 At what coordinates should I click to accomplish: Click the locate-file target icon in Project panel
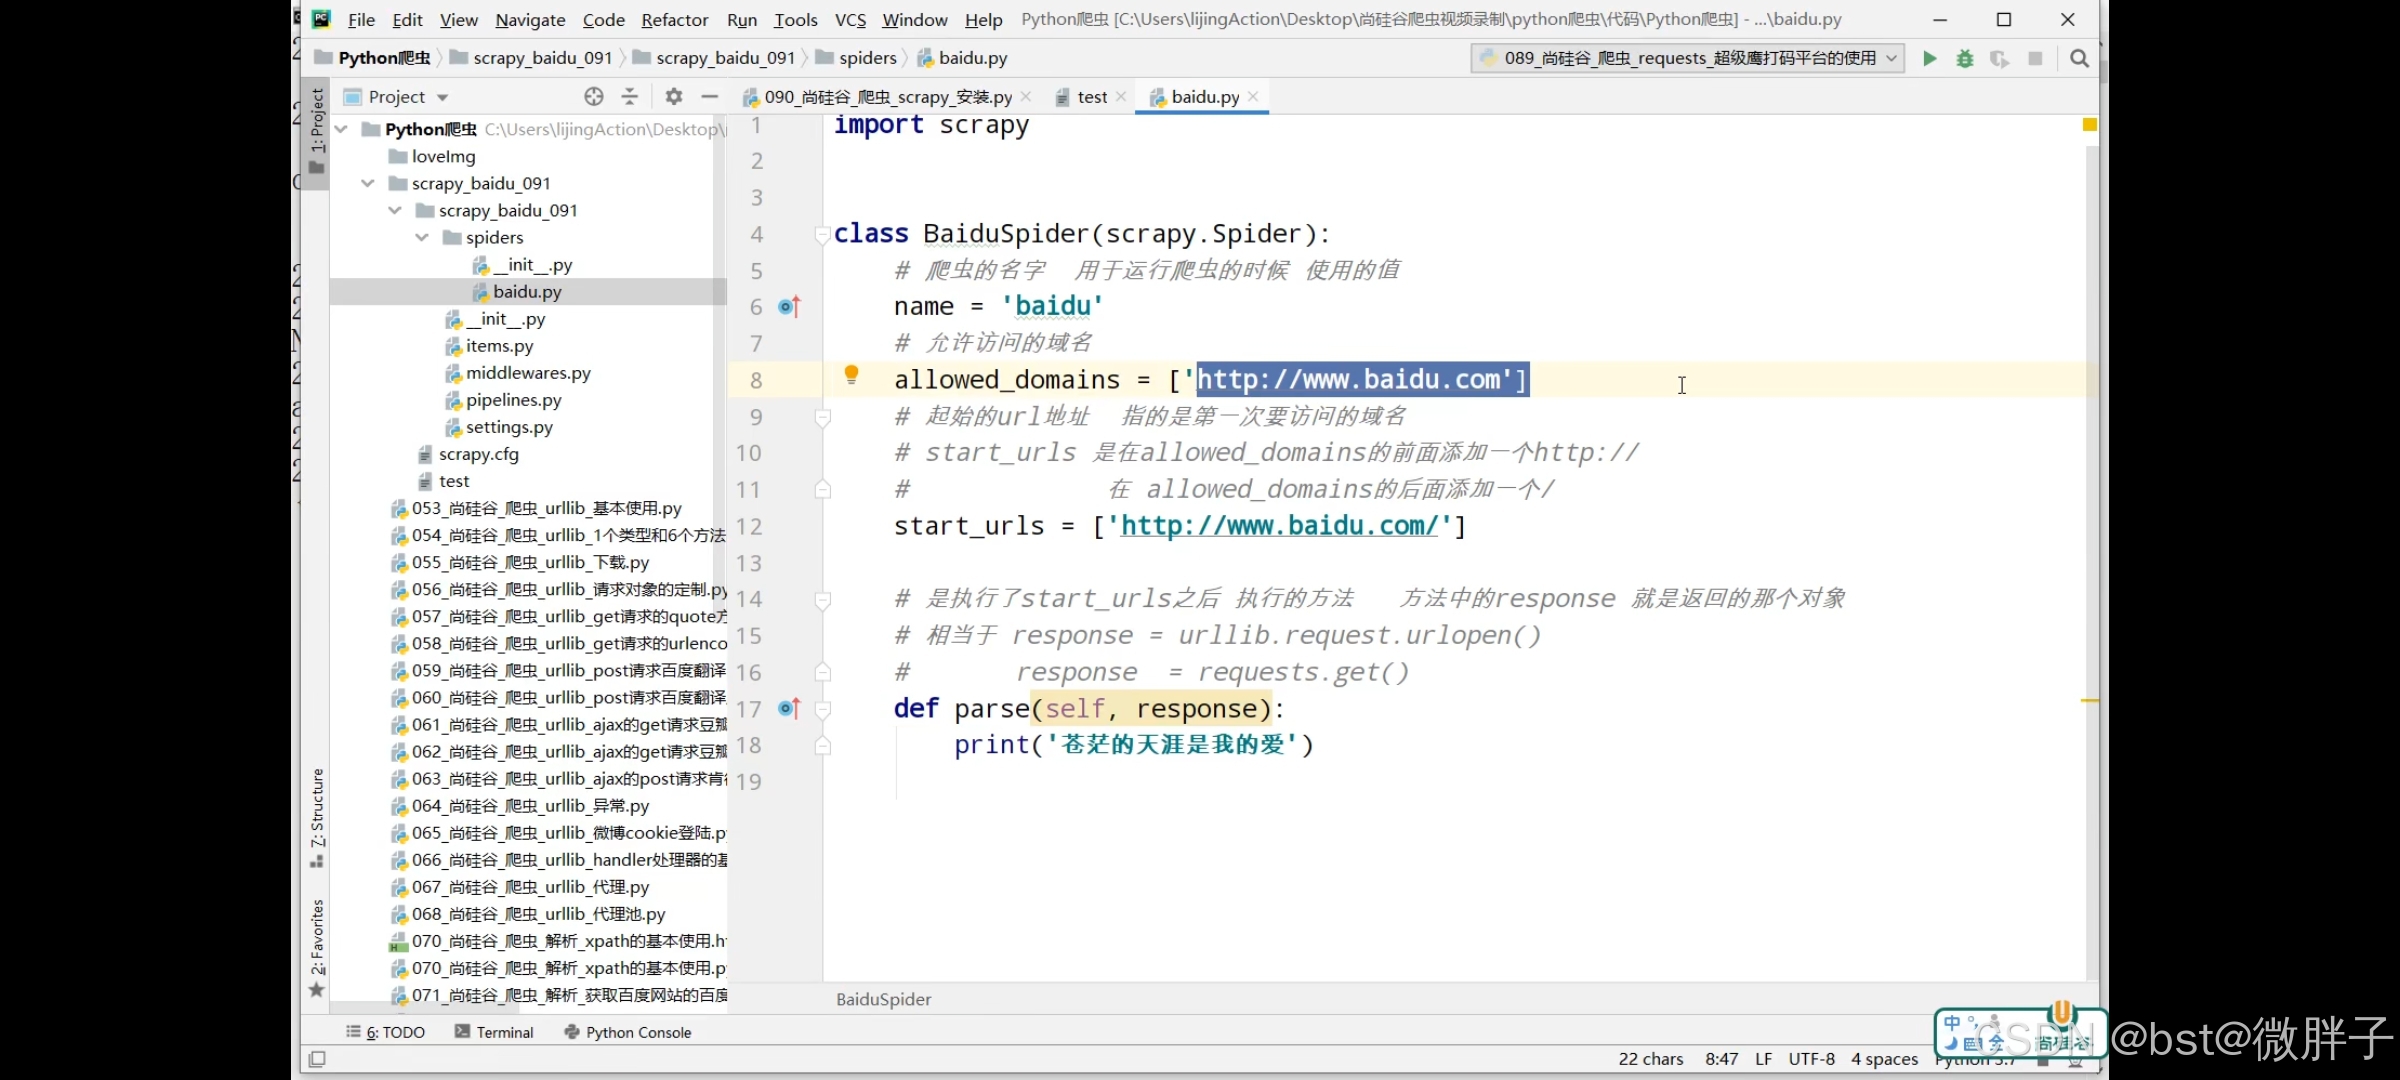pos(594,96)
